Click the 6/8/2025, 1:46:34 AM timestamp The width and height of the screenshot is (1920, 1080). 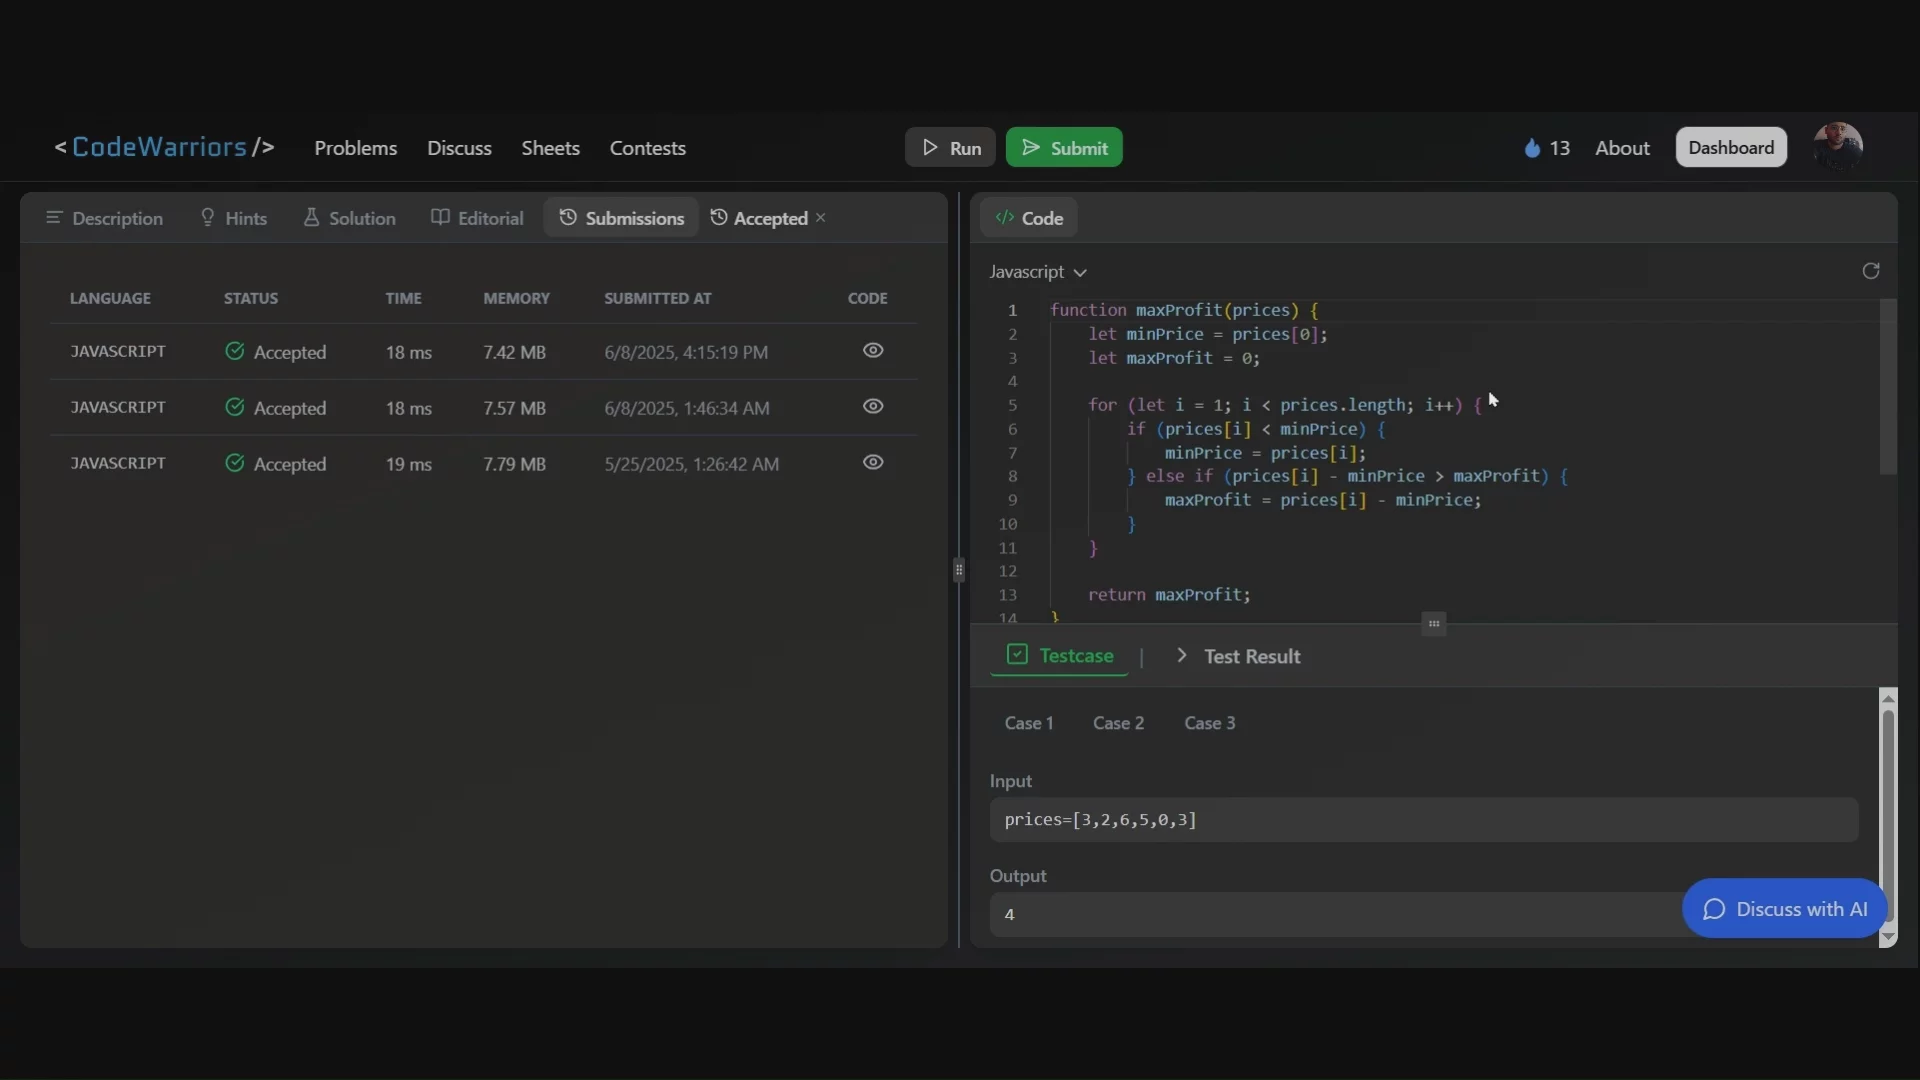click(x=686, y=408)
